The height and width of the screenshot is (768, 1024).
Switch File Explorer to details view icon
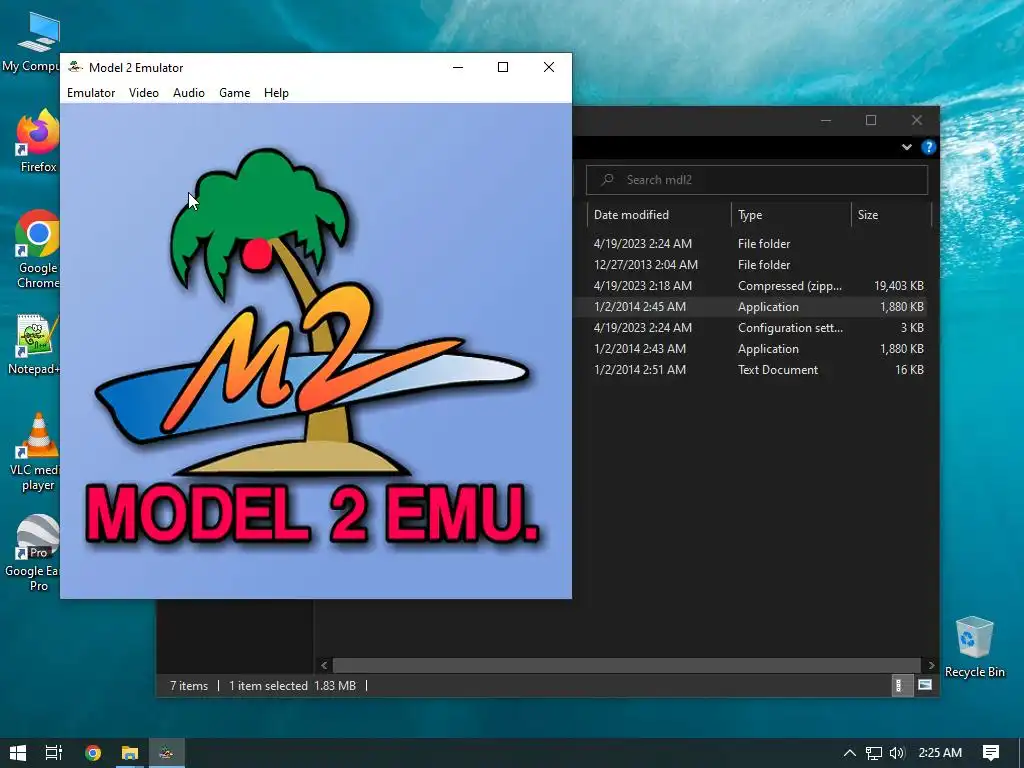pos(900,685)
